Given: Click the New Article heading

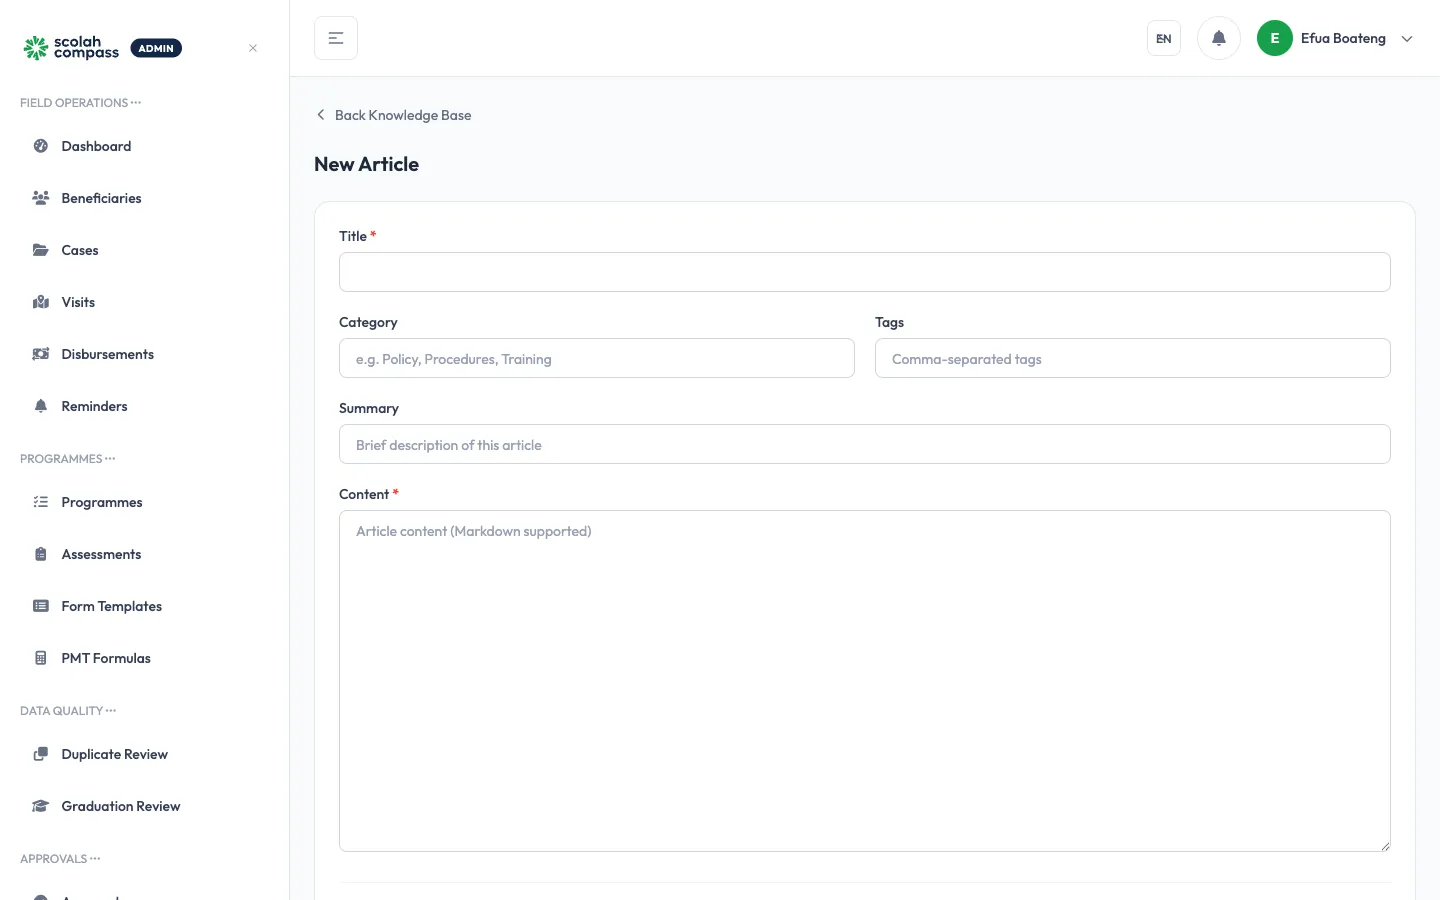Looking at the screenshot, I should [366, 164].
